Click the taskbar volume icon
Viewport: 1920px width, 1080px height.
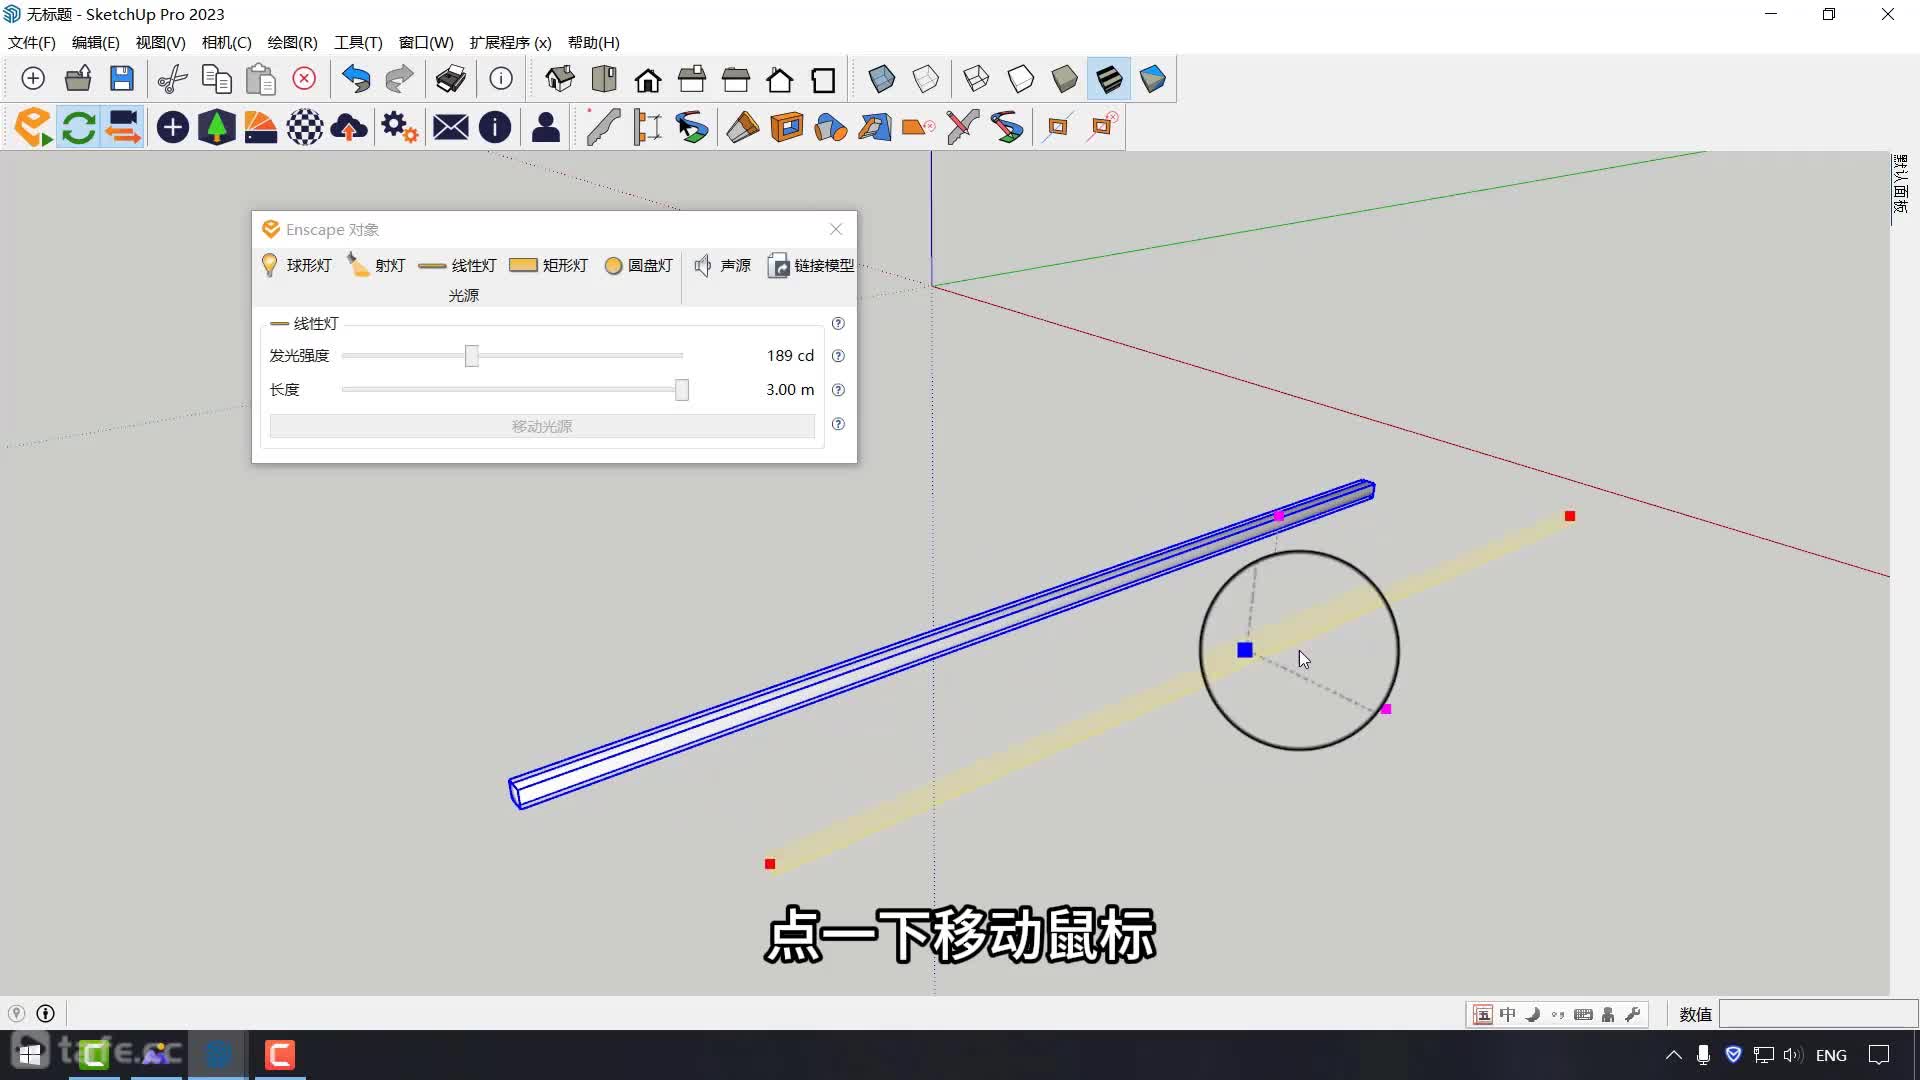1791,1055
